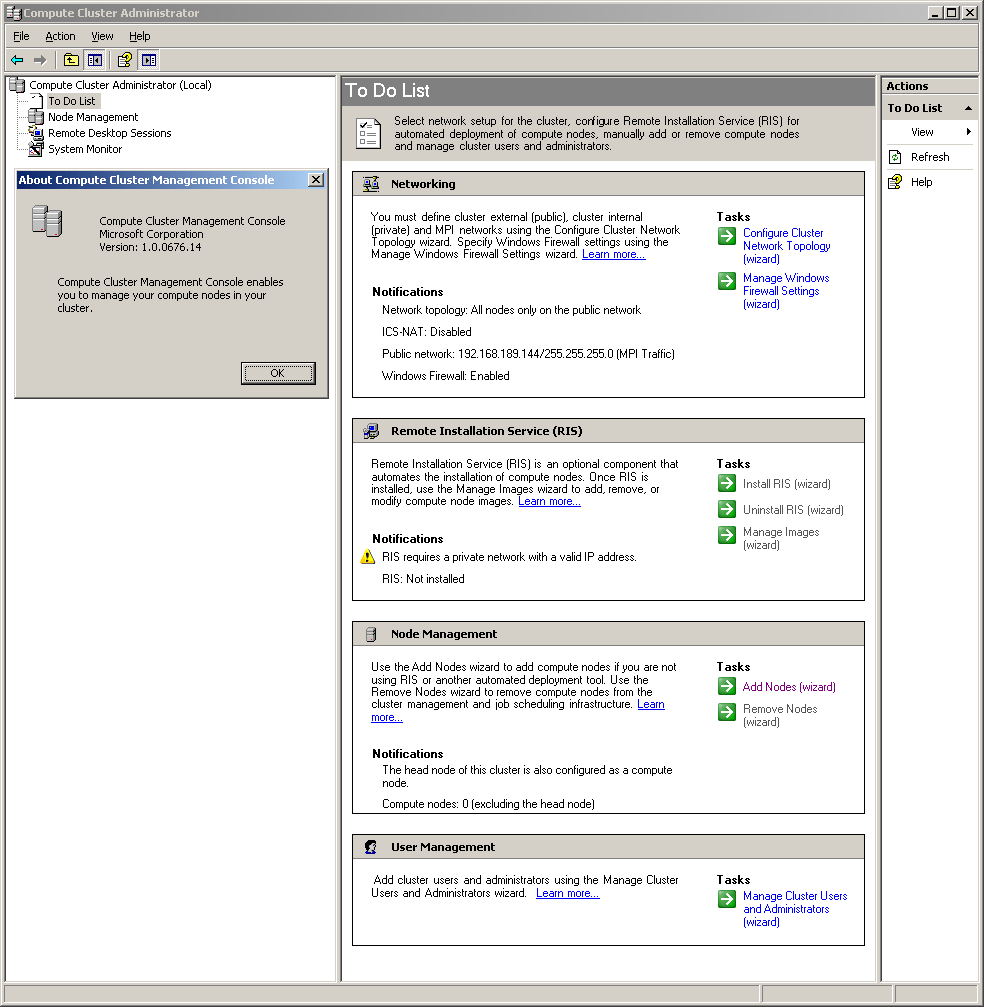Click green arrow beside Manage Windows Firewall Settings
984x1007 pixels.
tap(727, 281)
